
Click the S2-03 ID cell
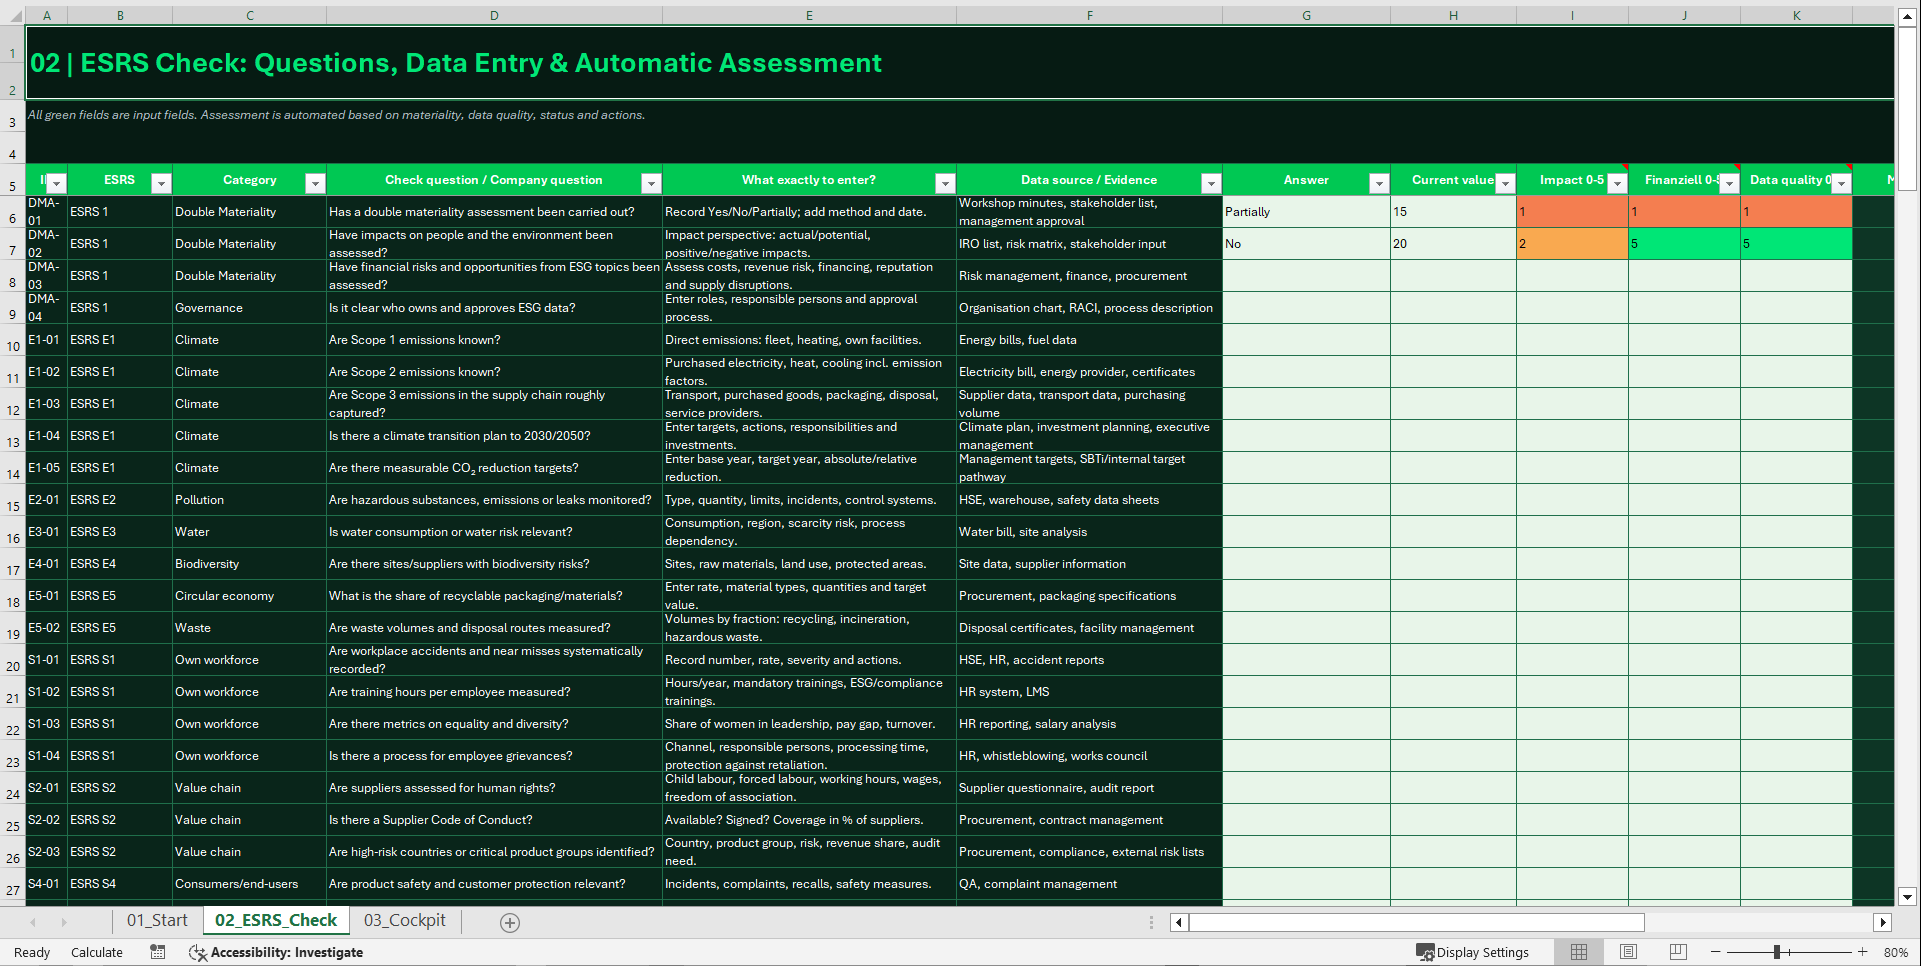tap(46, 852)
